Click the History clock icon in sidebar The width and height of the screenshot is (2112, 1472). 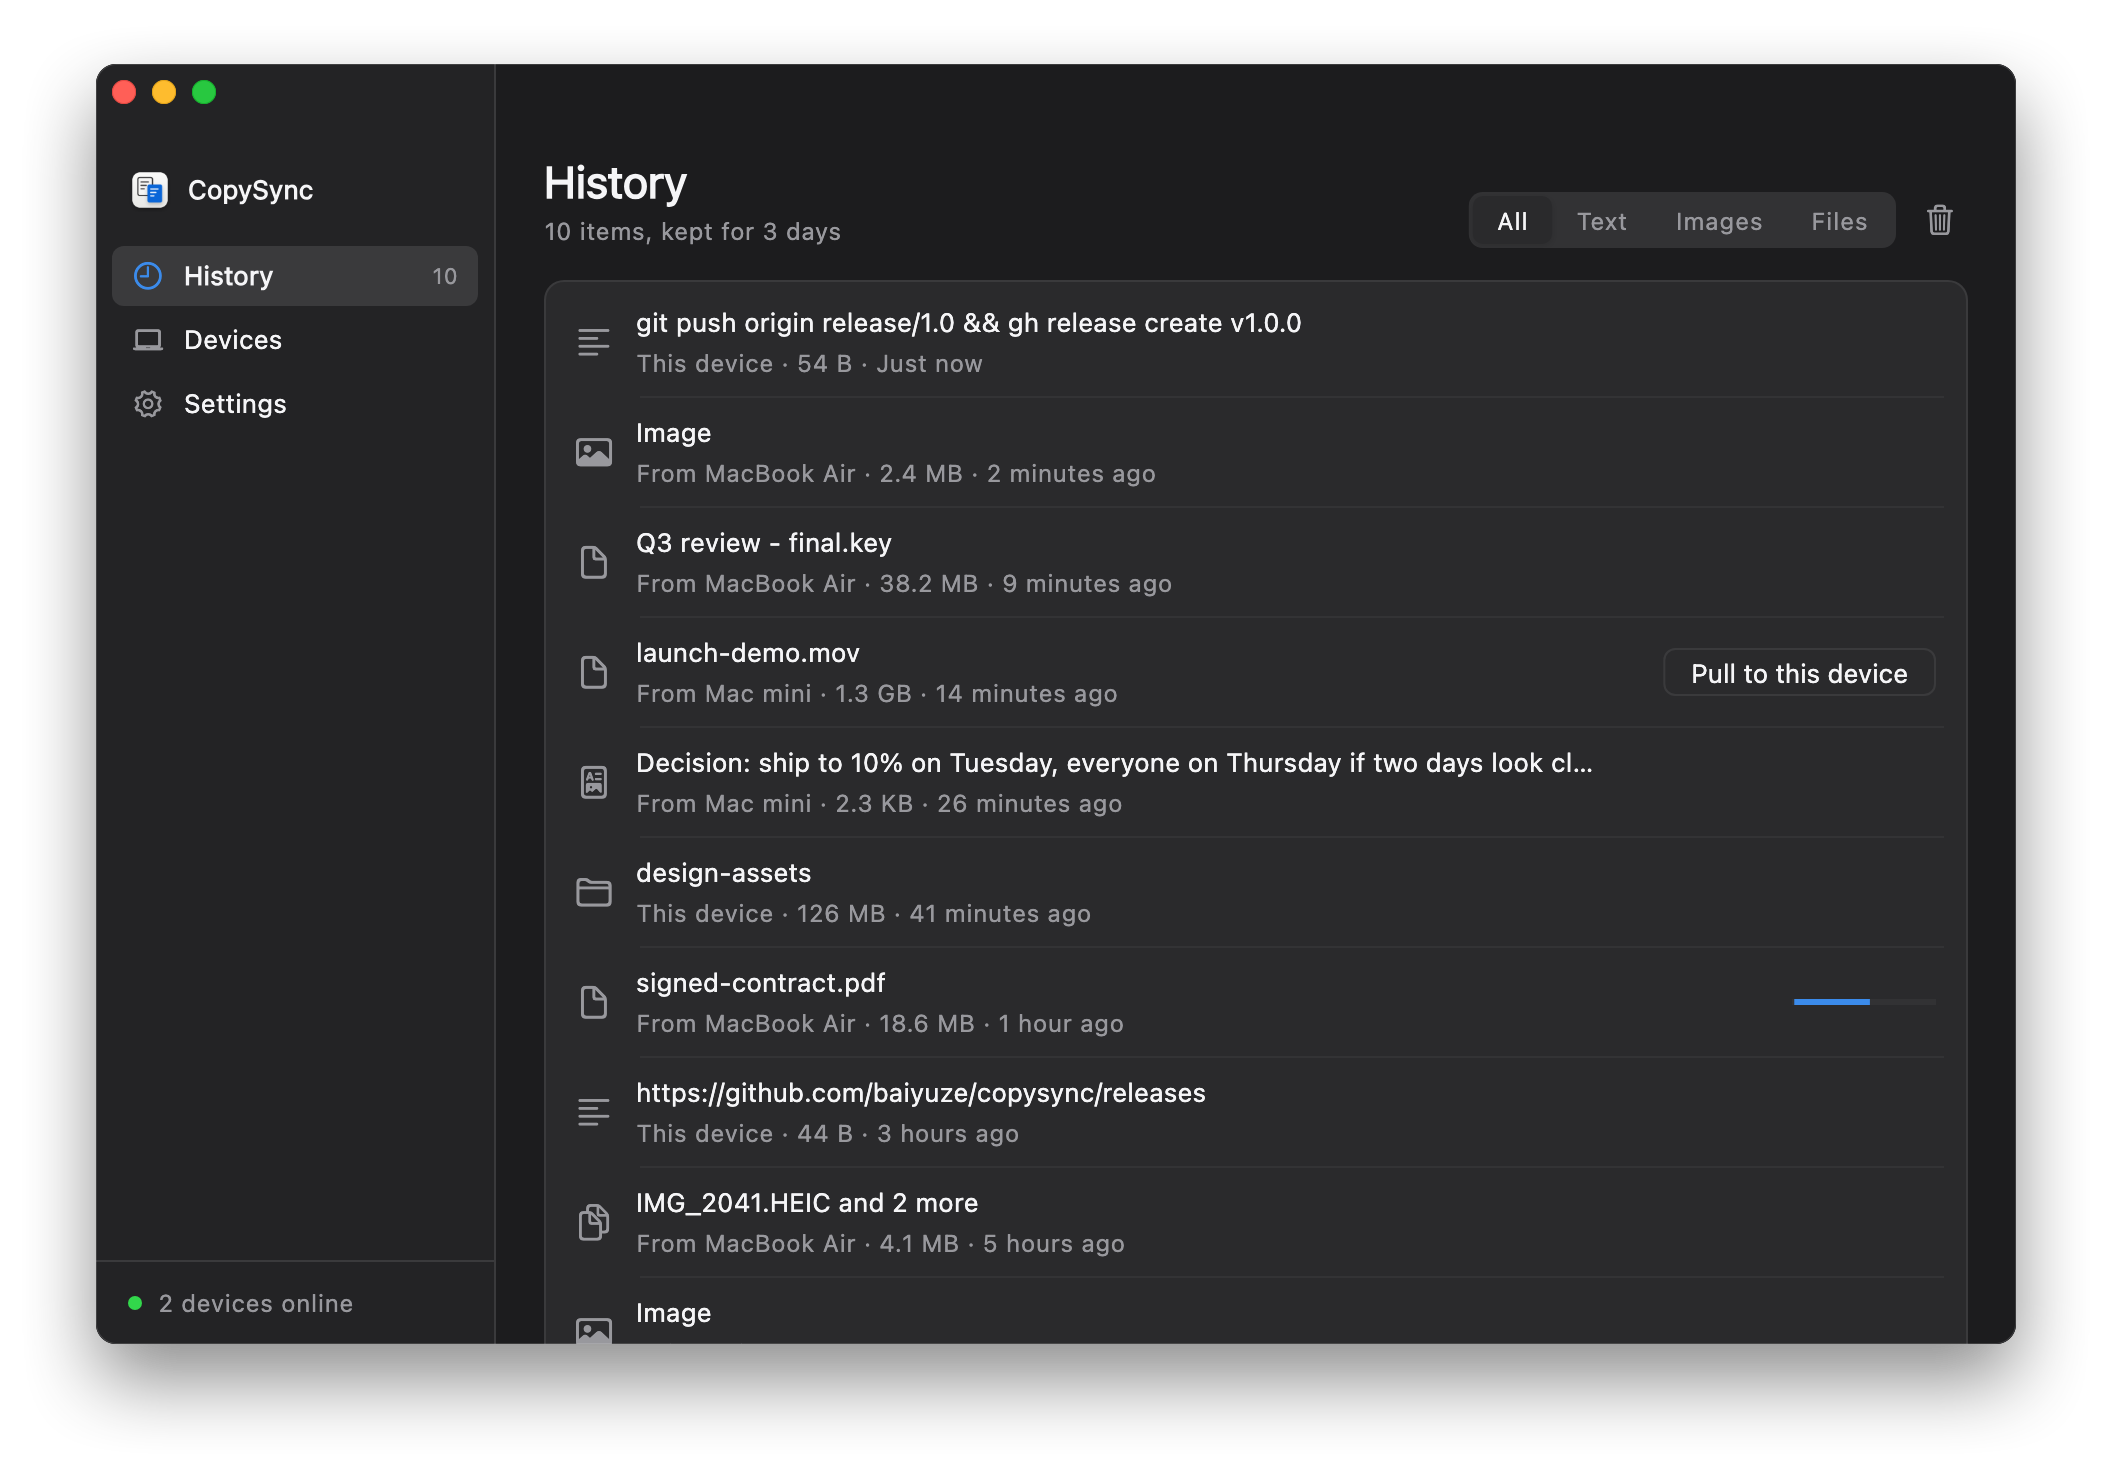tap(148, 276)
